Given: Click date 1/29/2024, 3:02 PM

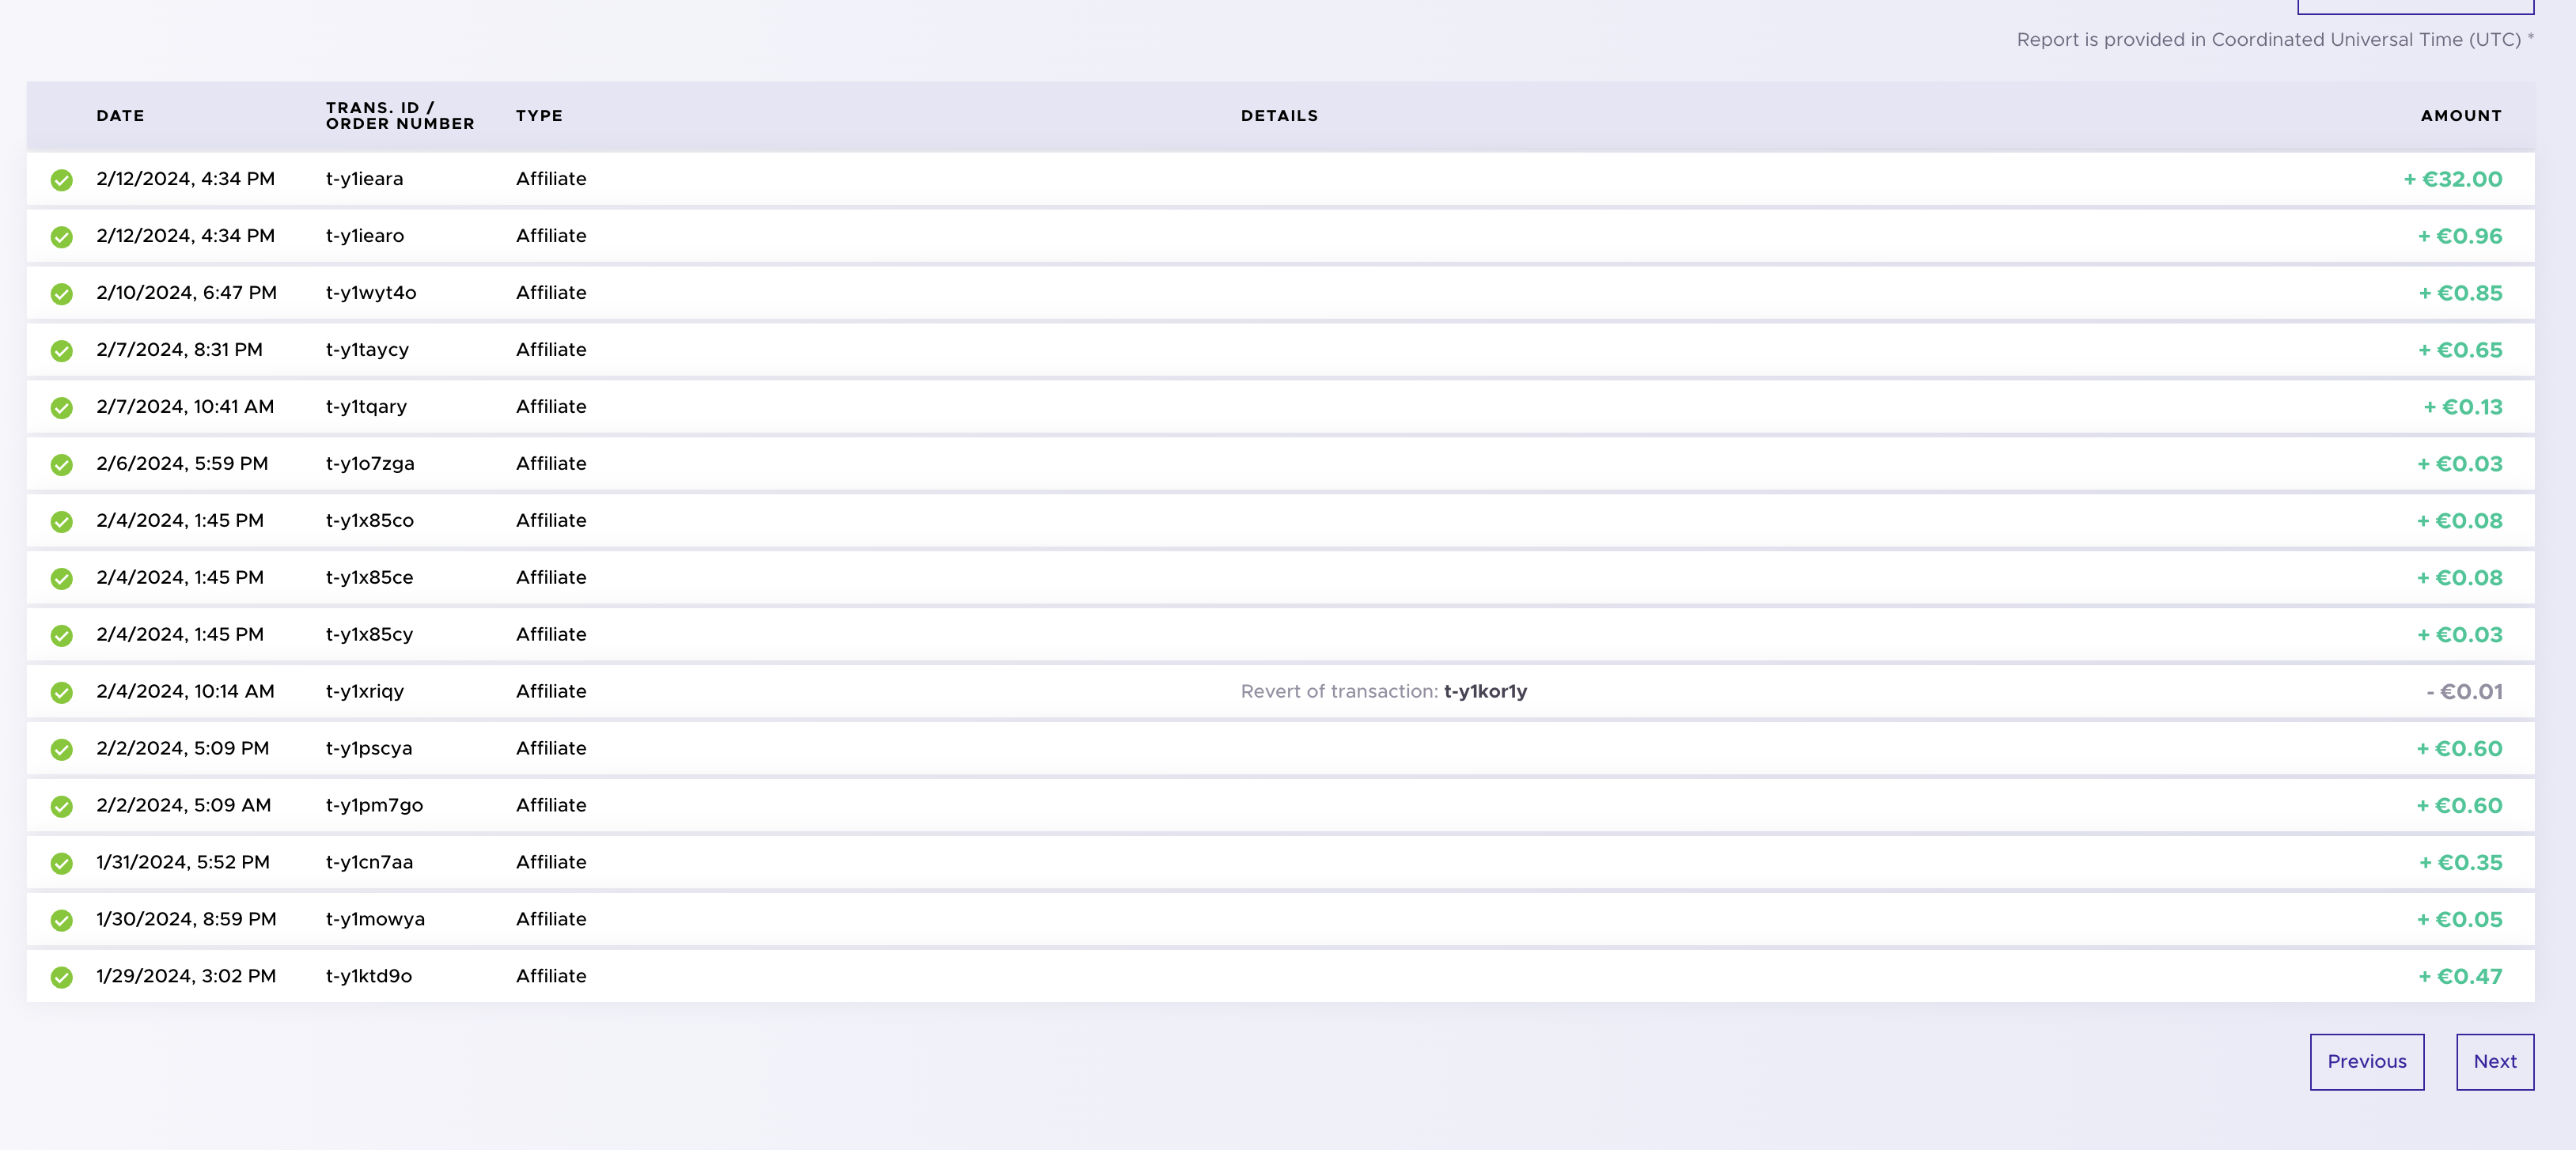Looking at the screenshot, I should click(x=186, y=977).
